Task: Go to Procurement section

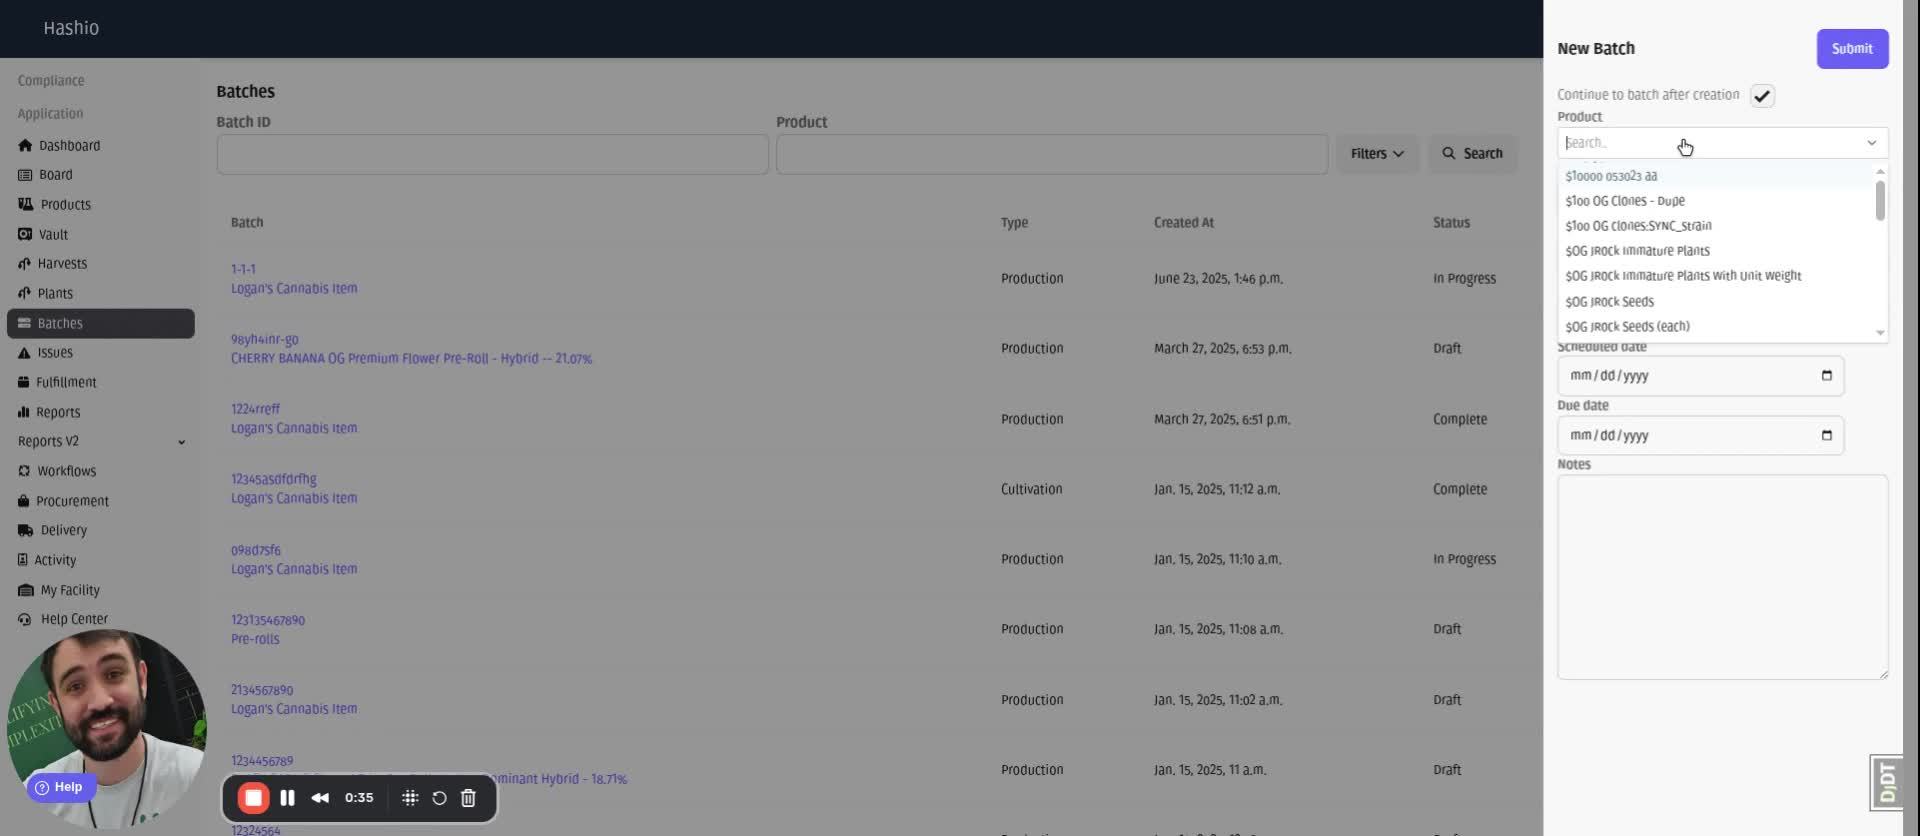Action: tap(63, 501)
